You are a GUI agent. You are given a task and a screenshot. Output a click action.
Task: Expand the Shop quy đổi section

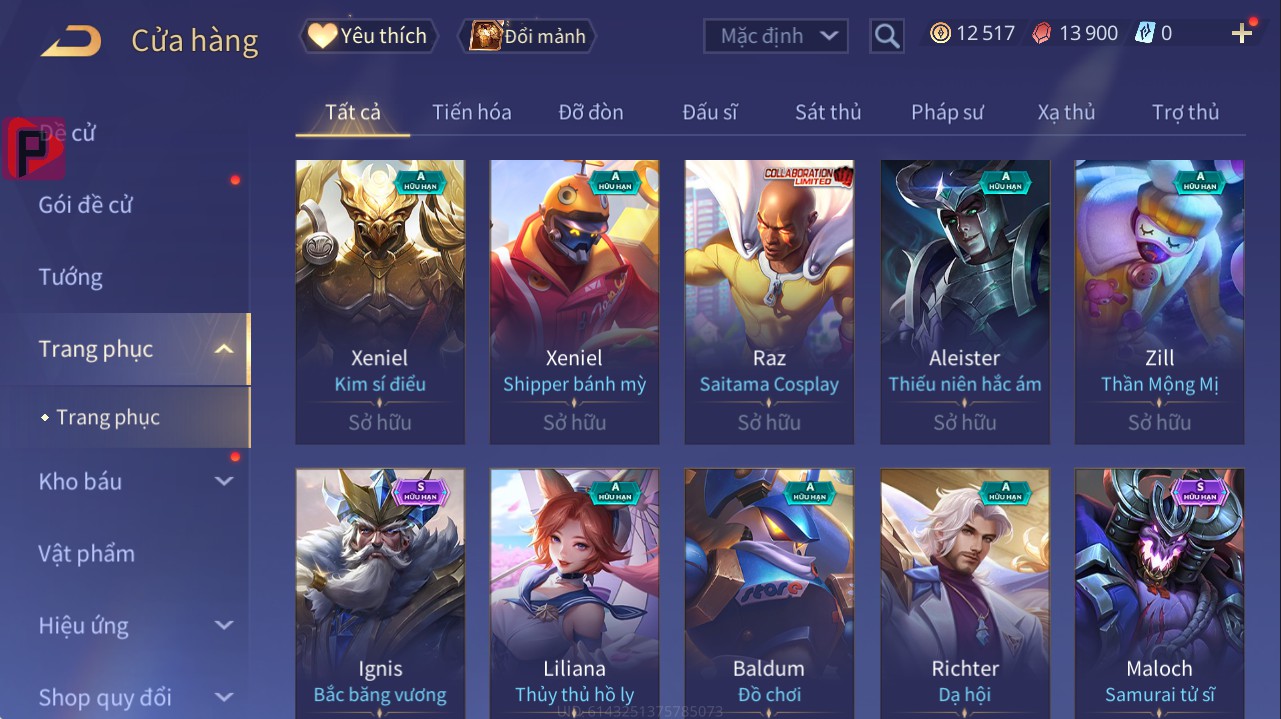coord(224,697)
